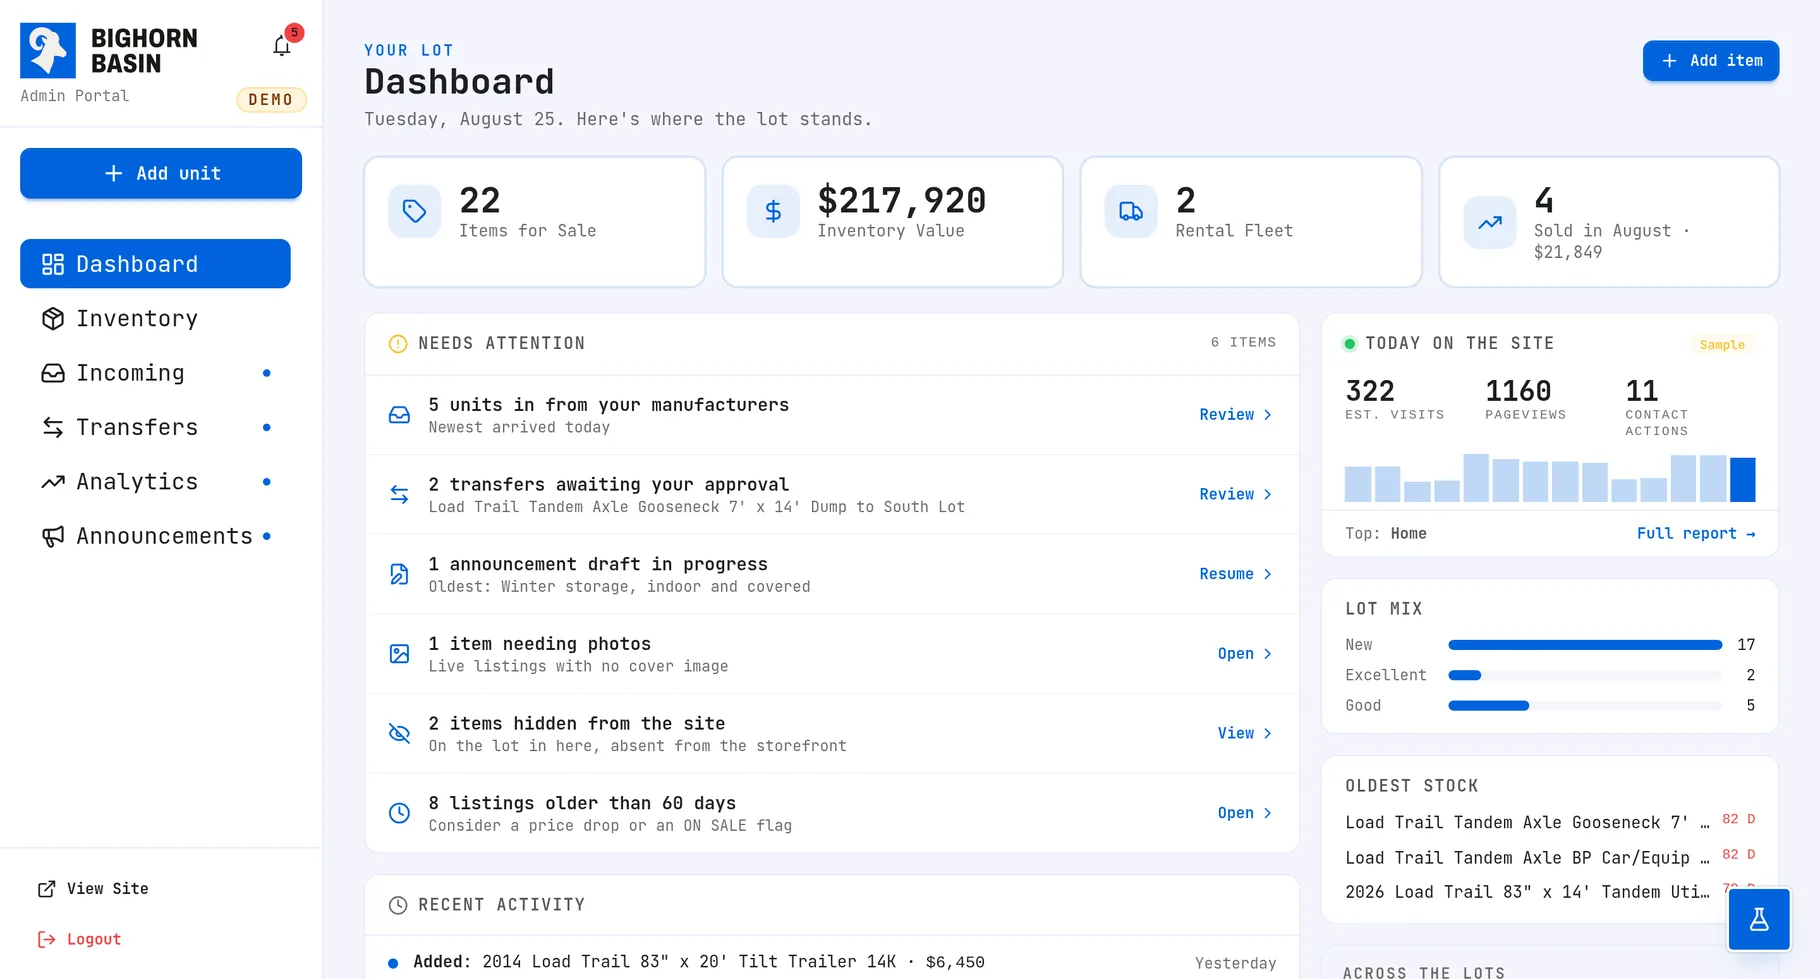Click the 6 ITEMS count label
Screen dimensions: 1820x979
1243,343
